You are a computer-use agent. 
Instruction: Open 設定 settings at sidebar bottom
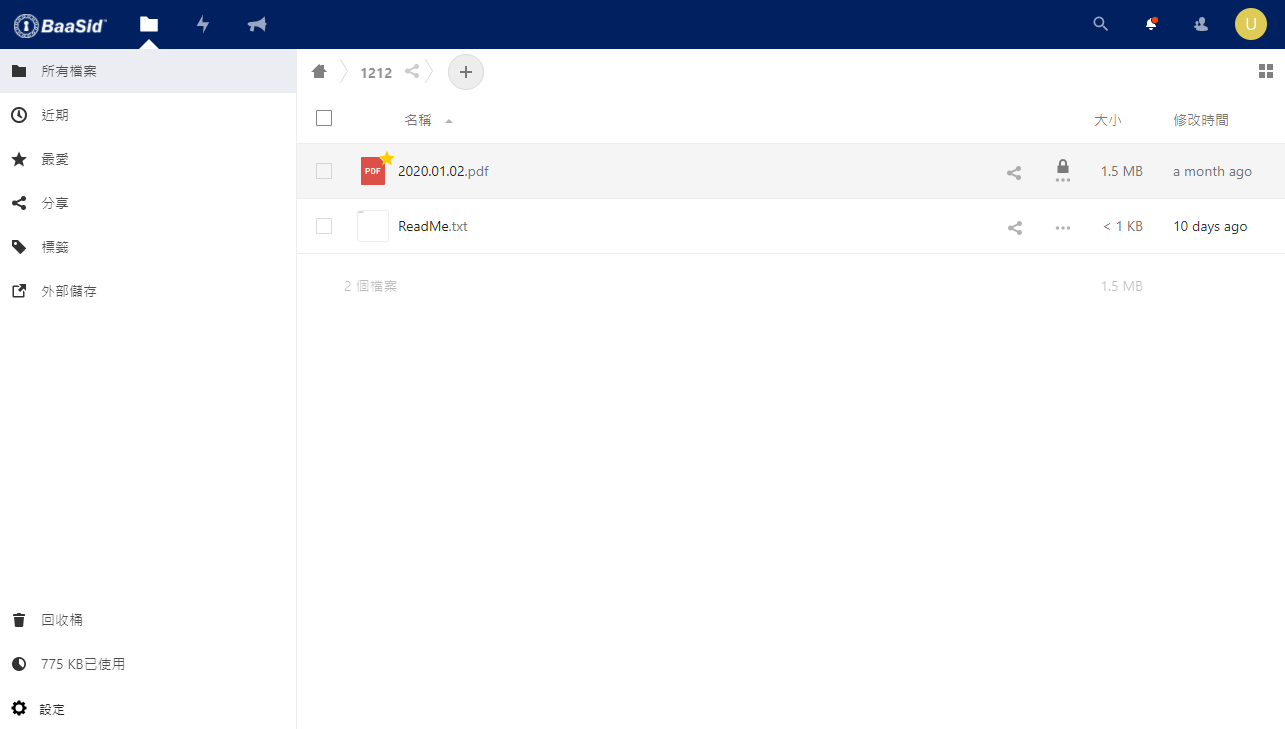coord(52,709)
